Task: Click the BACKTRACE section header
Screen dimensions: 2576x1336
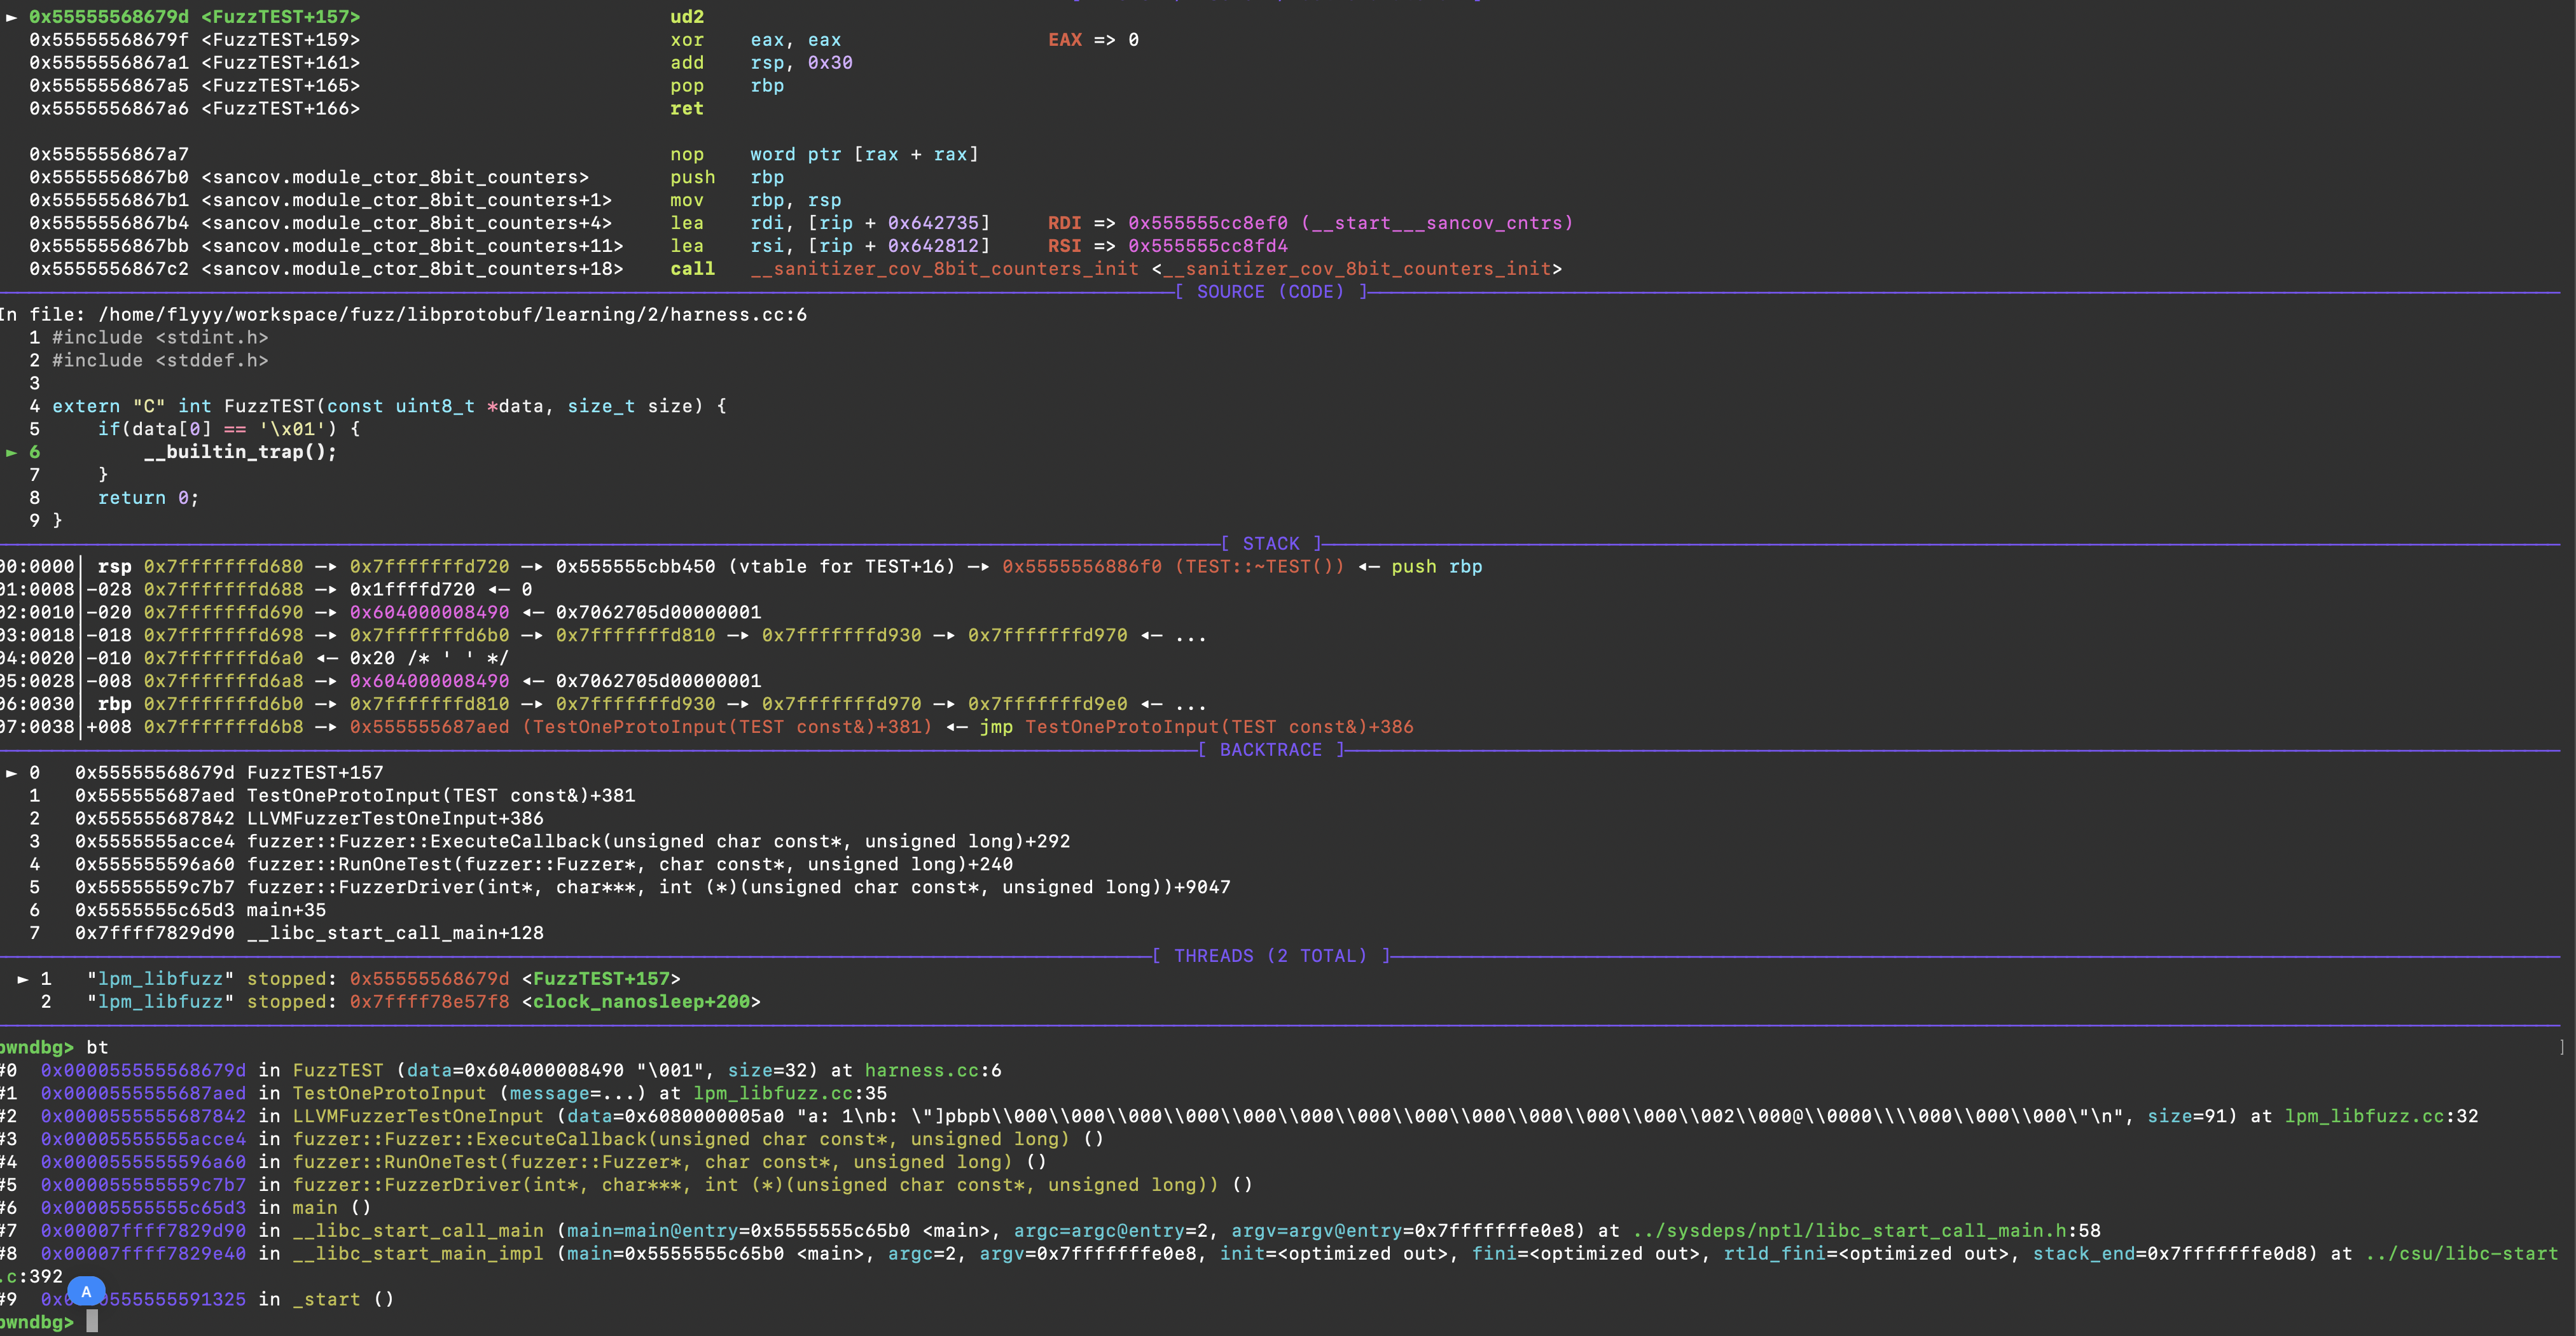Action: [x=1270, y=750]
